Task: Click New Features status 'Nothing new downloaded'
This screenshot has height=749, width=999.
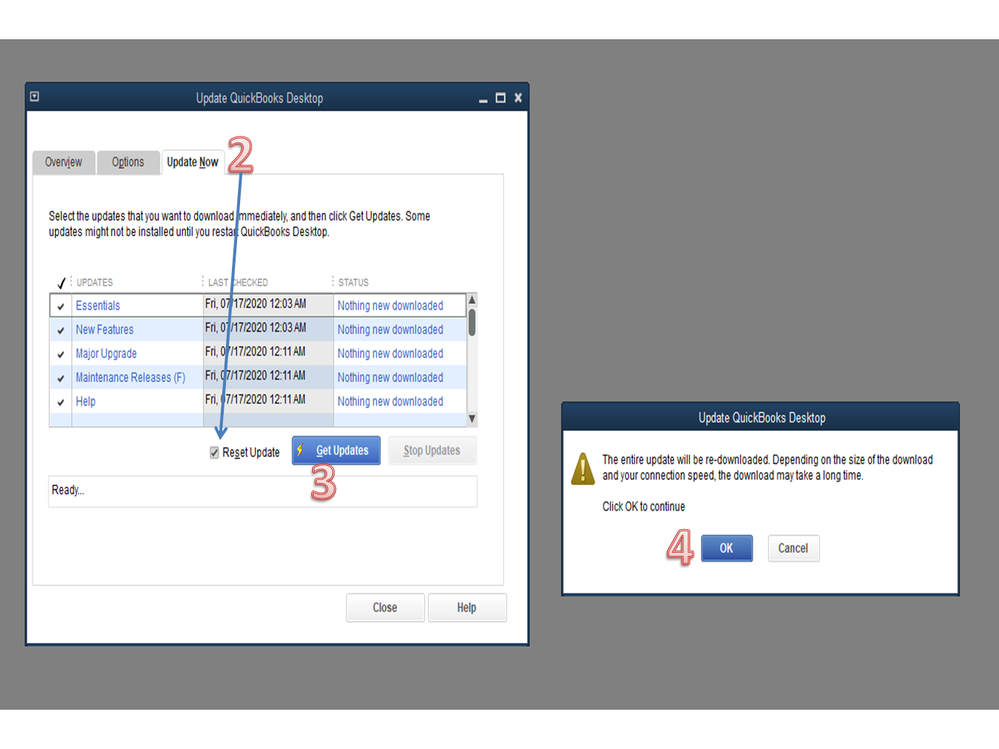Action: [390, 330]
